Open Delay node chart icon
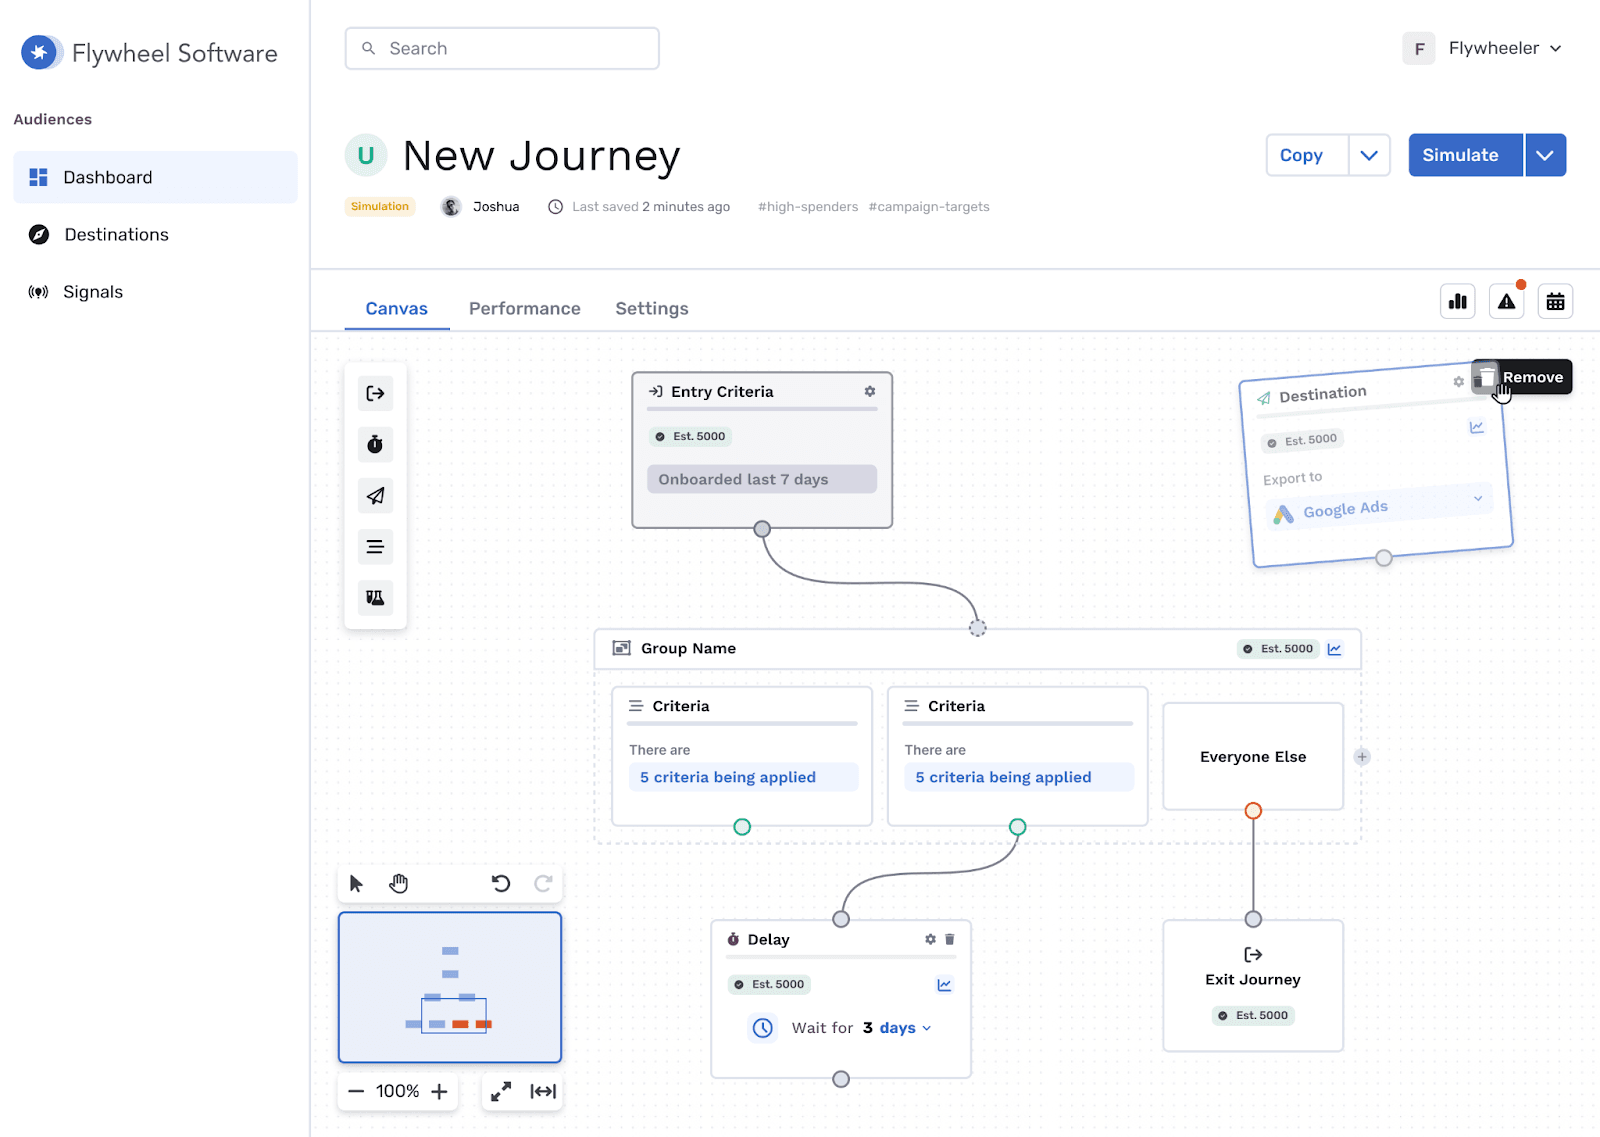Screen dimensions: 1600x1137 coord(944,985)
